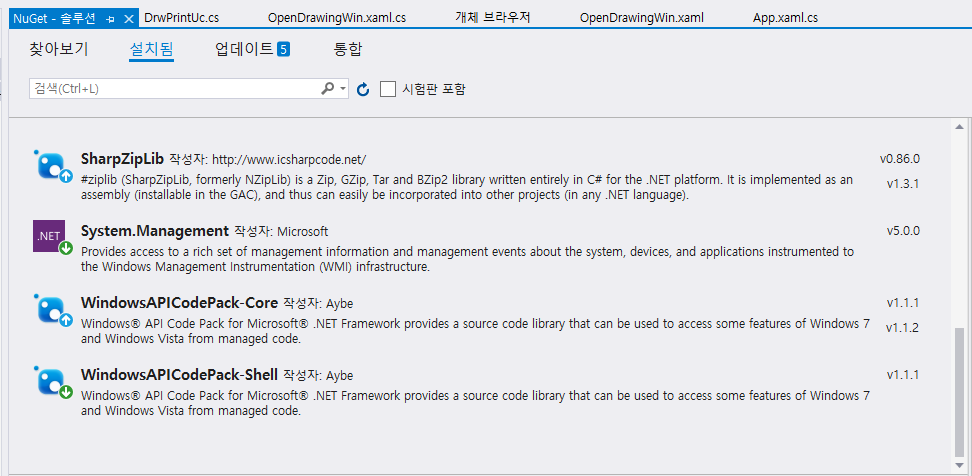972x476 pixels.
Task: Select the WindowsAPICodePack-Shell package name
Action: (x=179, y=375)
